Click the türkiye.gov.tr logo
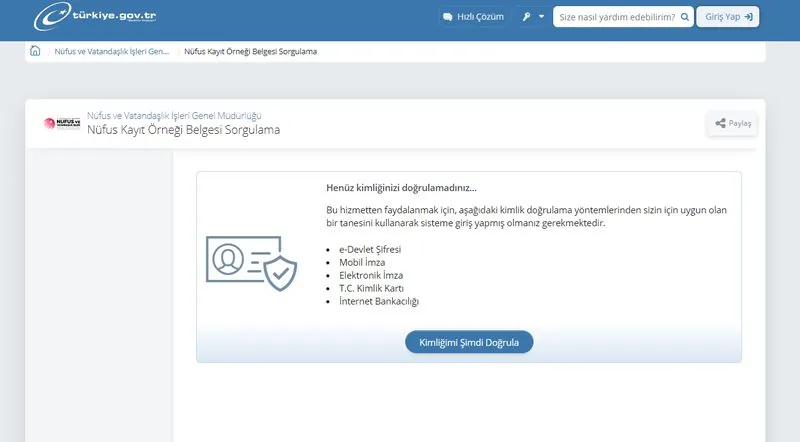This screenshot has height=442, width=800. (x=96, y=18)
